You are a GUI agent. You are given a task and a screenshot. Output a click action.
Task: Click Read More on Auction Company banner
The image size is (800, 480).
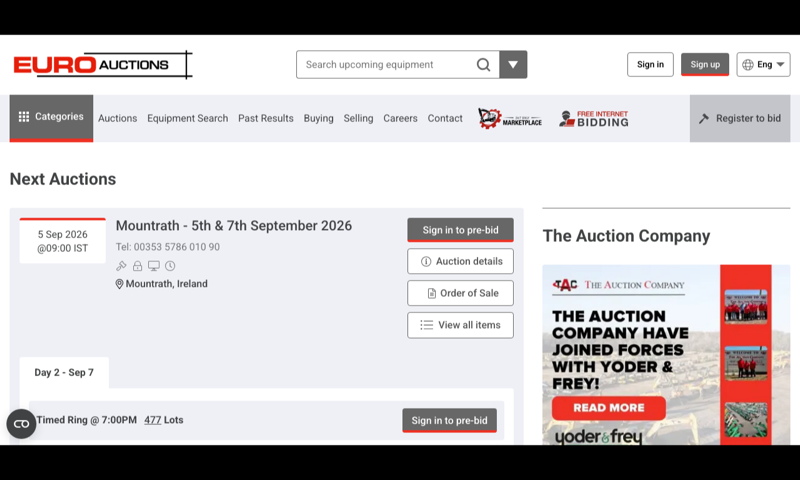pyautogui.click(x=609, y=408)
